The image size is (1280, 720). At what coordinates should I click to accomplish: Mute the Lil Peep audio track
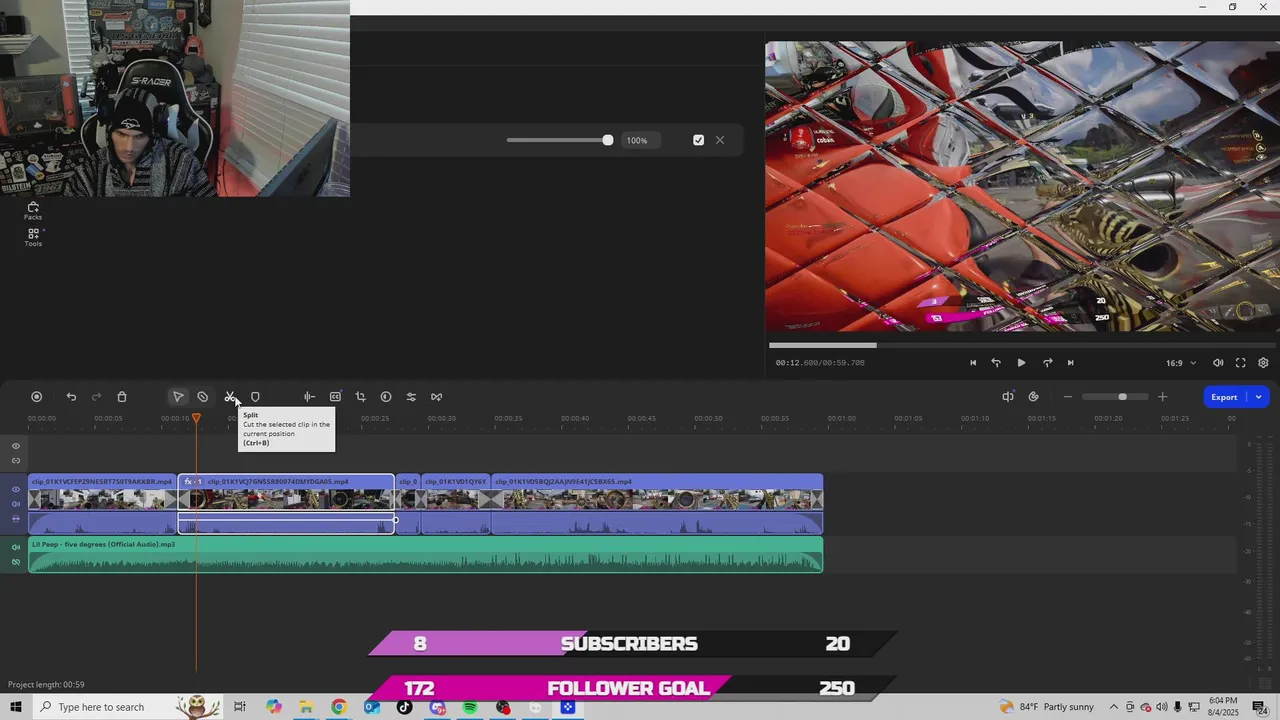tap(16, 547)
